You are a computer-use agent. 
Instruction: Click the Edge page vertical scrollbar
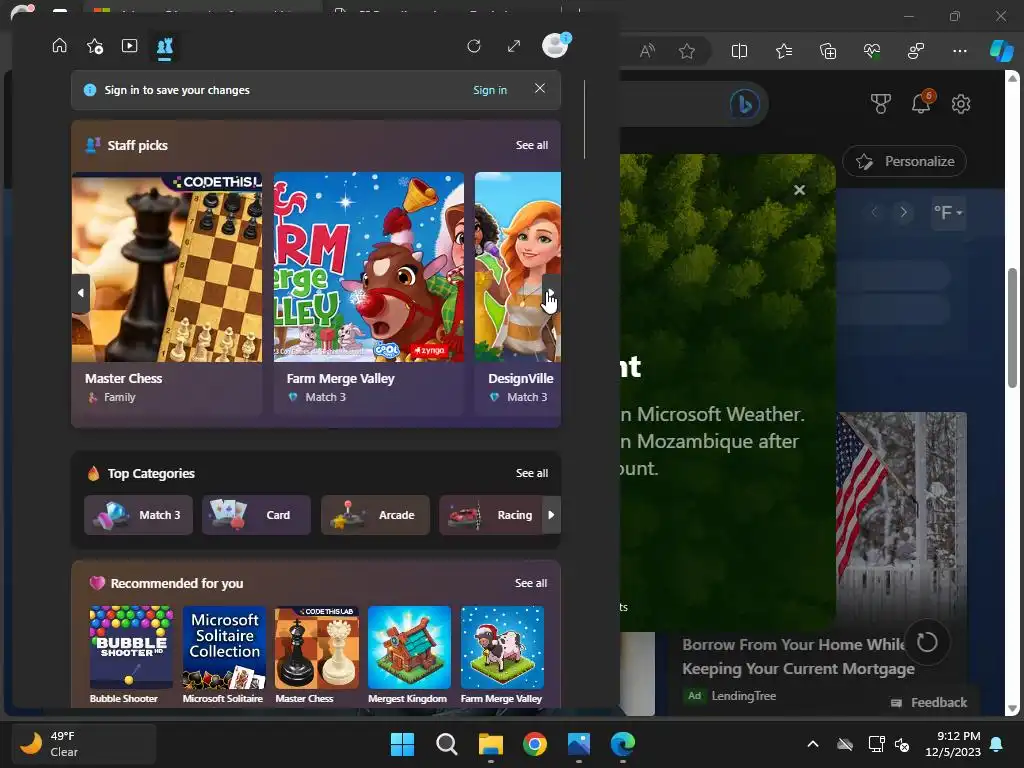1012,328
